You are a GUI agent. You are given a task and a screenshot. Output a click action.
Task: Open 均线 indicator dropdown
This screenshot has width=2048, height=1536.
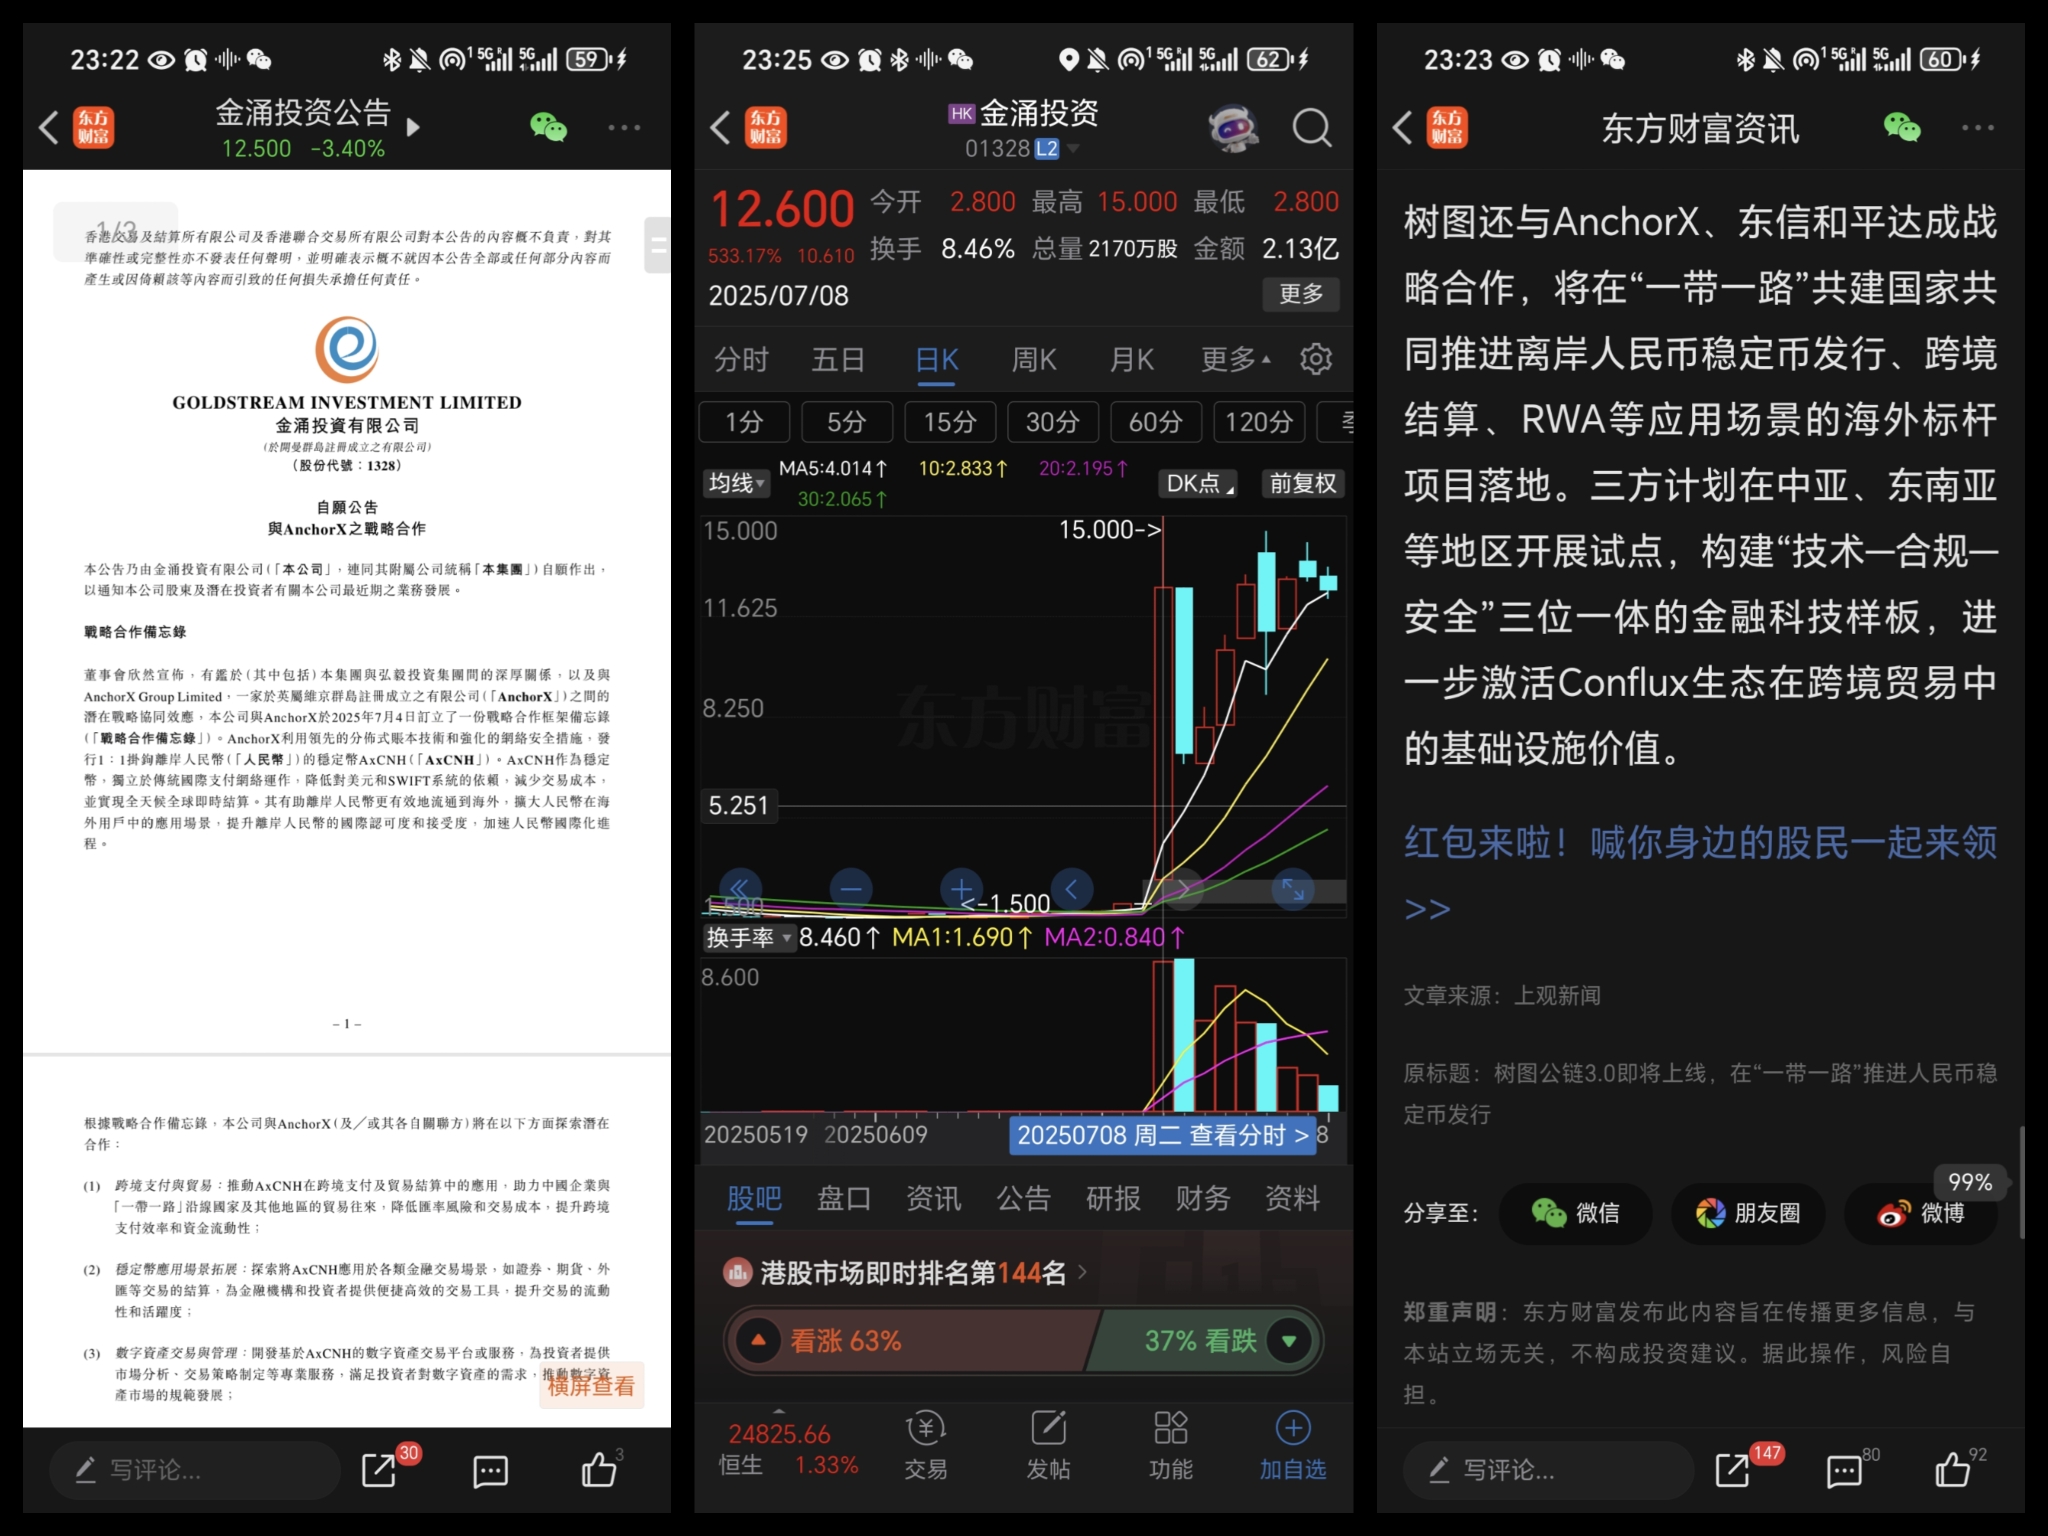[737, 484]
